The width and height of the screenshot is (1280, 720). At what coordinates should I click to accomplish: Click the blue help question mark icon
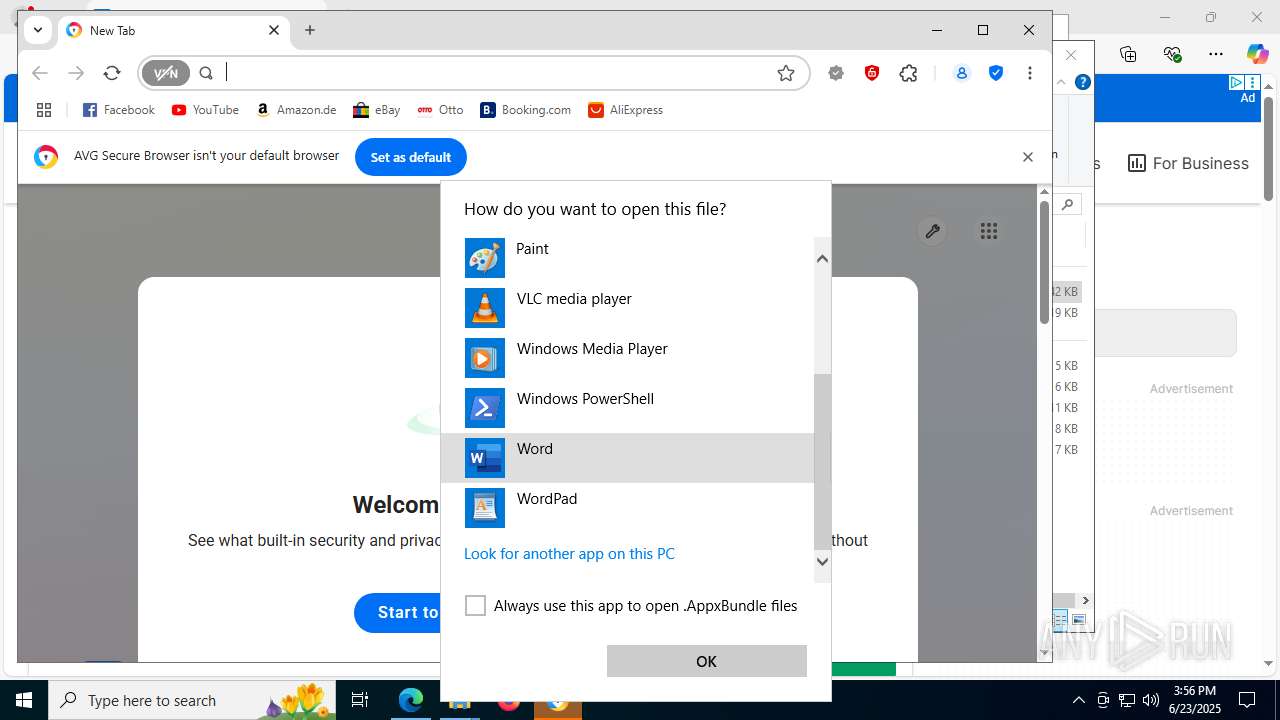(x=1082, y=82)
